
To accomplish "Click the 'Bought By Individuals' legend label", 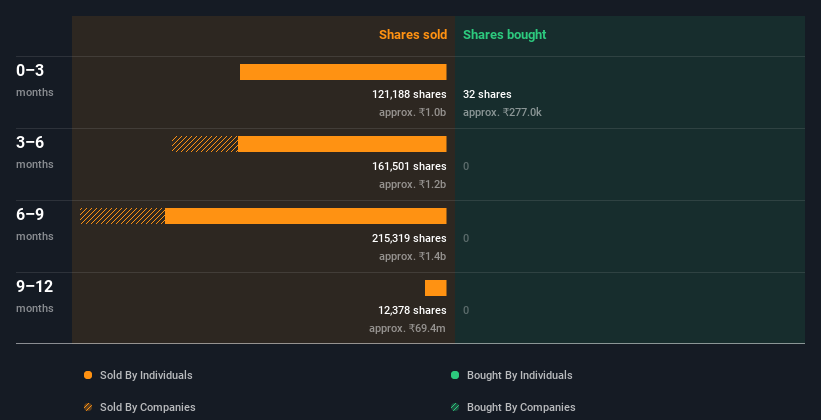I will 519,375.
